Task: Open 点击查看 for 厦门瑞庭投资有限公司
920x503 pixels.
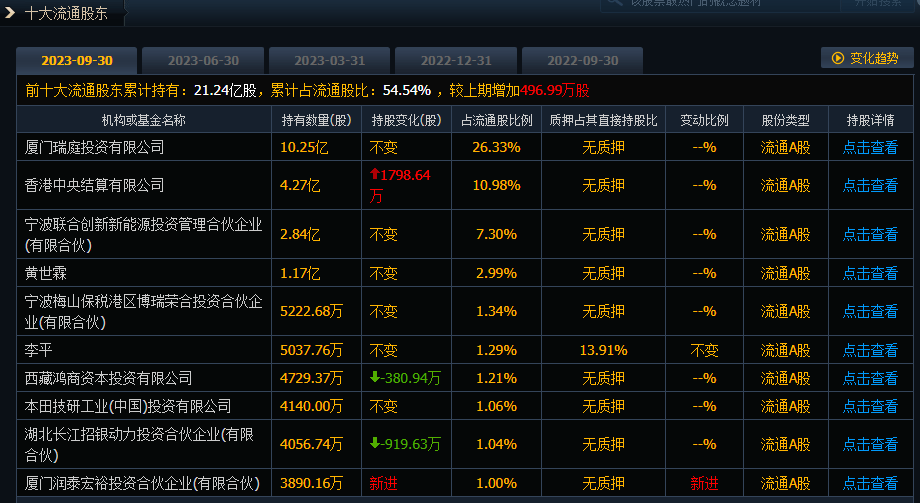Action: point(870,147)
